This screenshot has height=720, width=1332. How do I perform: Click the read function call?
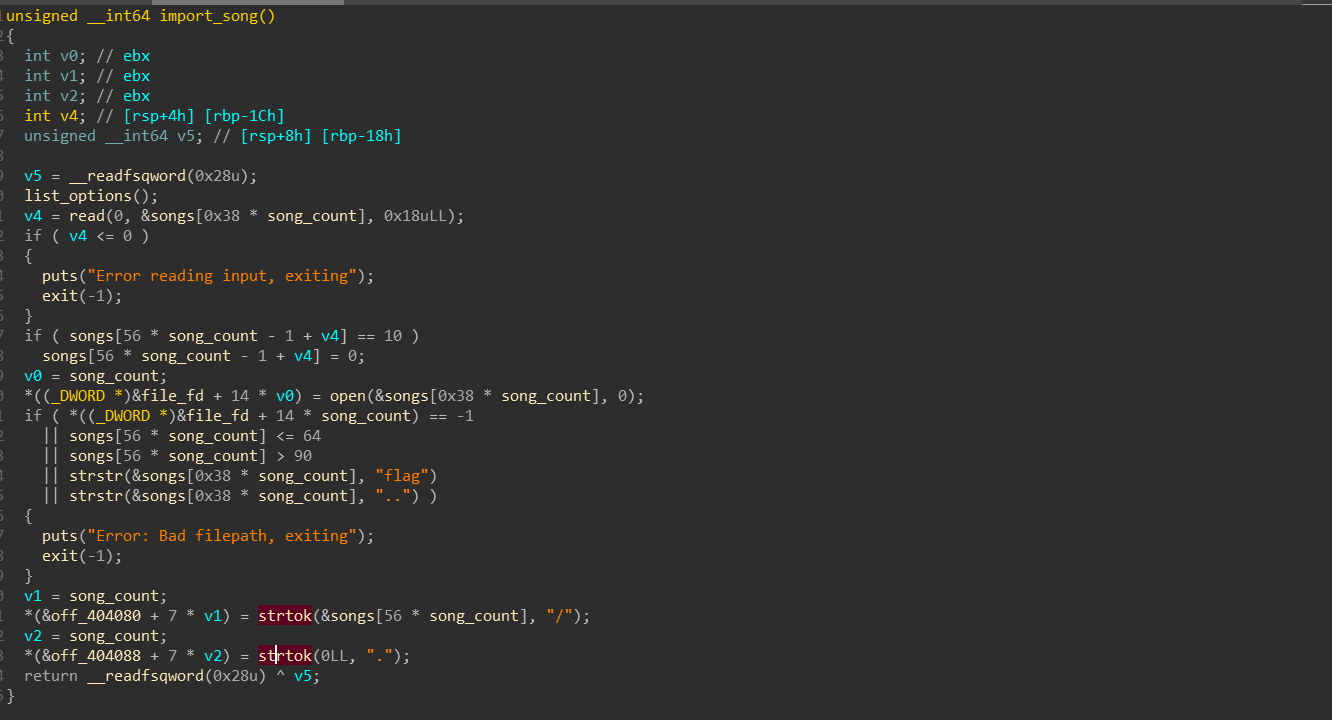[x=87, y=216]
